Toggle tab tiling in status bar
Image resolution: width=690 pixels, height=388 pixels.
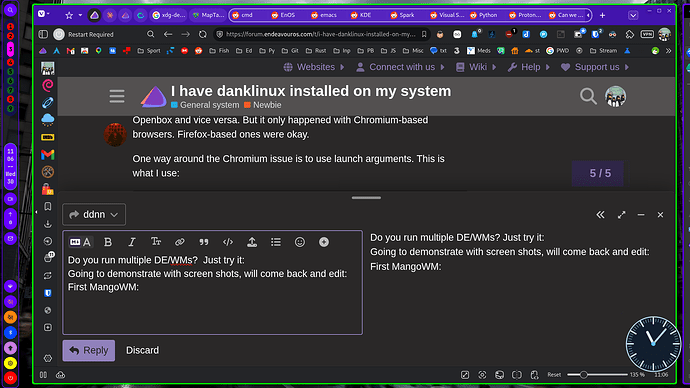point(517,375)
